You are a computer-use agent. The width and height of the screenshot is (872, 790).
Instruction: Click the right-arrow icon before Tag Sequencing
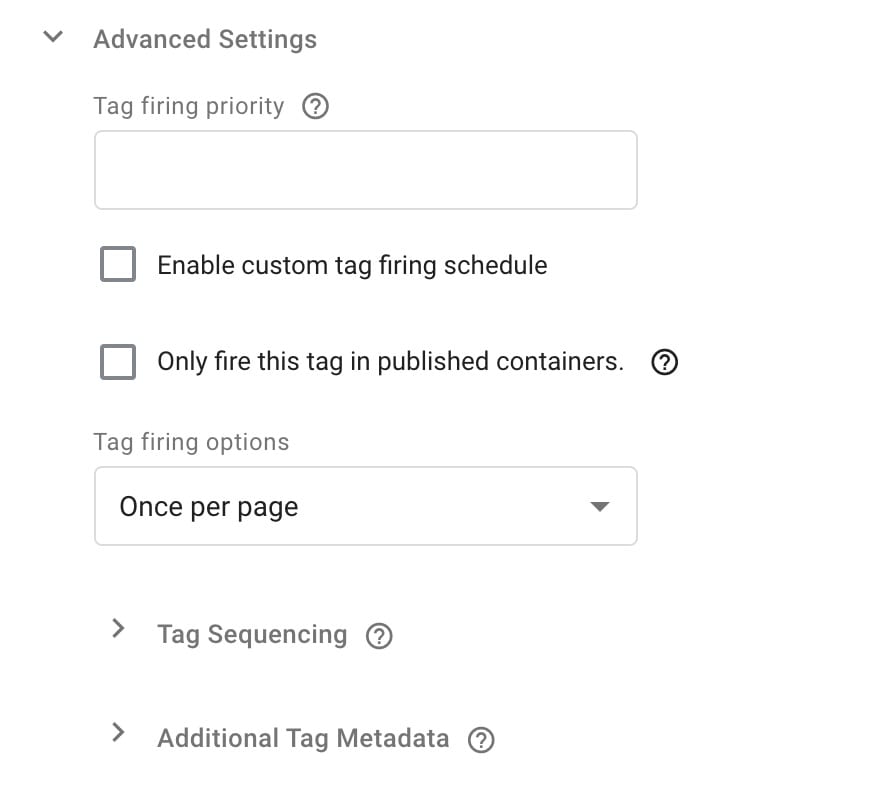pos(118,628)
